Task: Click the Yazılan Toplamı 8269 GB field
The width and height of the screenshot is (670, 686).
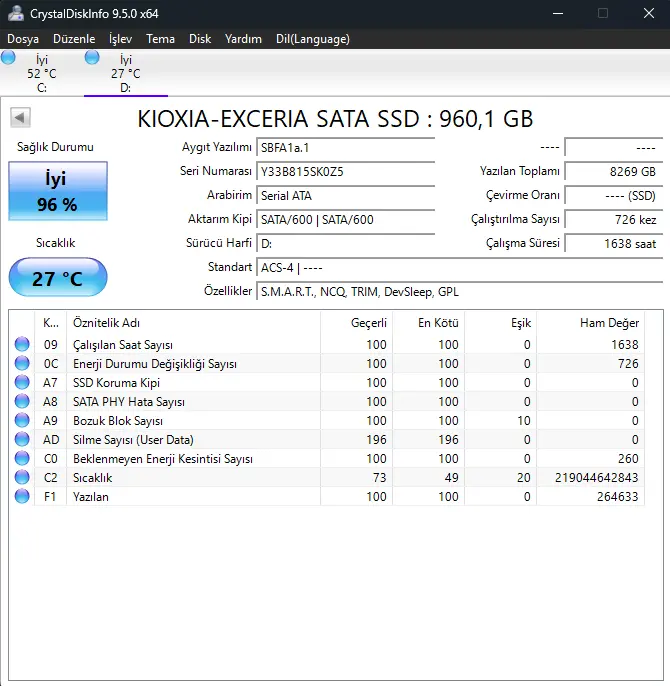Action: [x=614, y=172]
